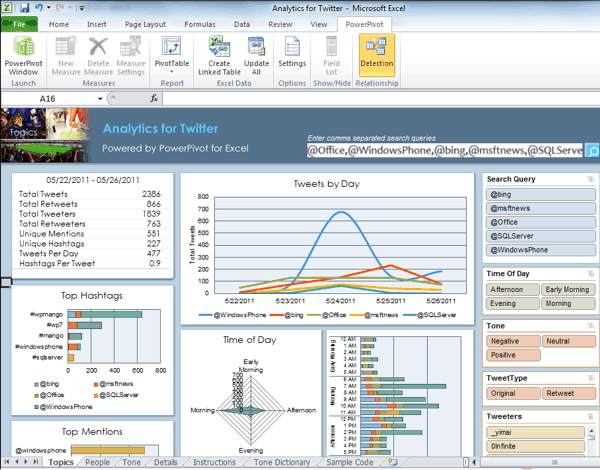Switch to the Formulas tab
This screenshot has width=600, height=470.
coord(200,24)
